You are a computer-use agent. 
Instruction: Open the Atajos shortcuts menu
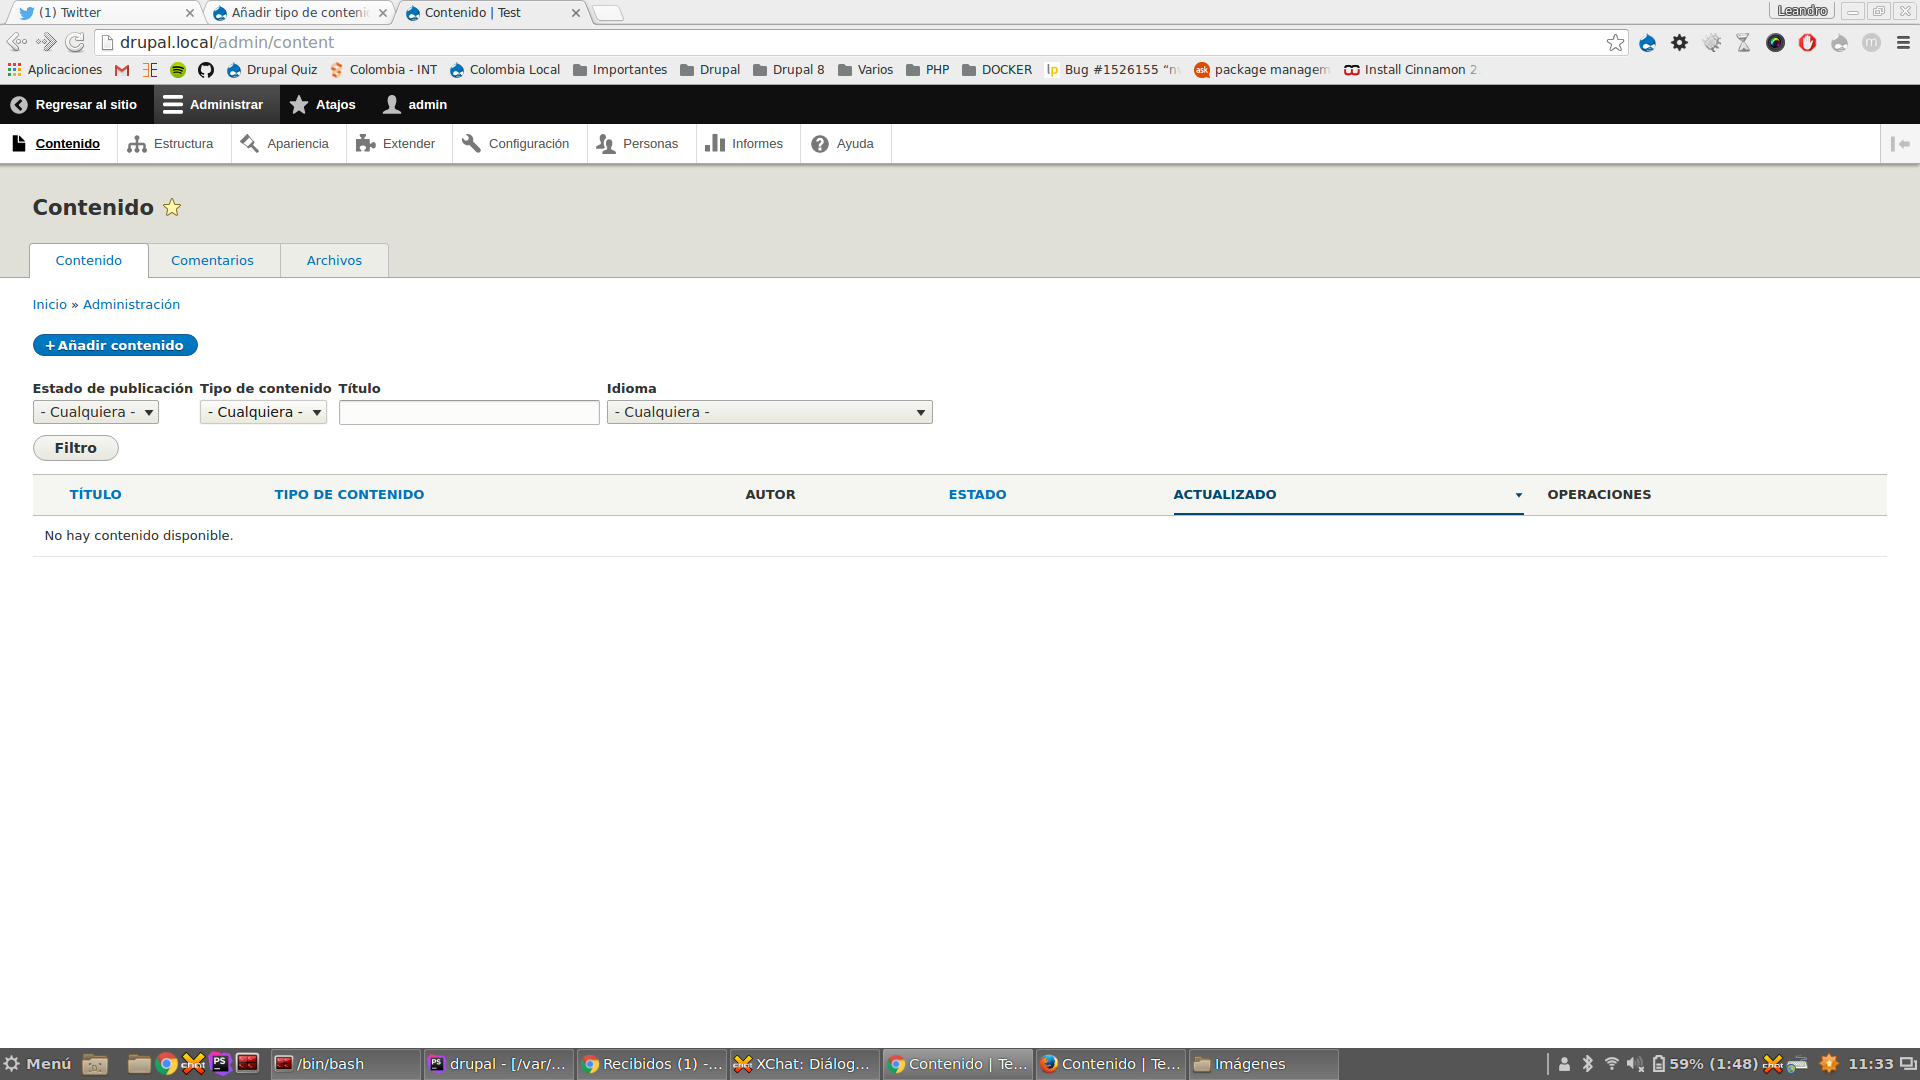tap(323, 105)
